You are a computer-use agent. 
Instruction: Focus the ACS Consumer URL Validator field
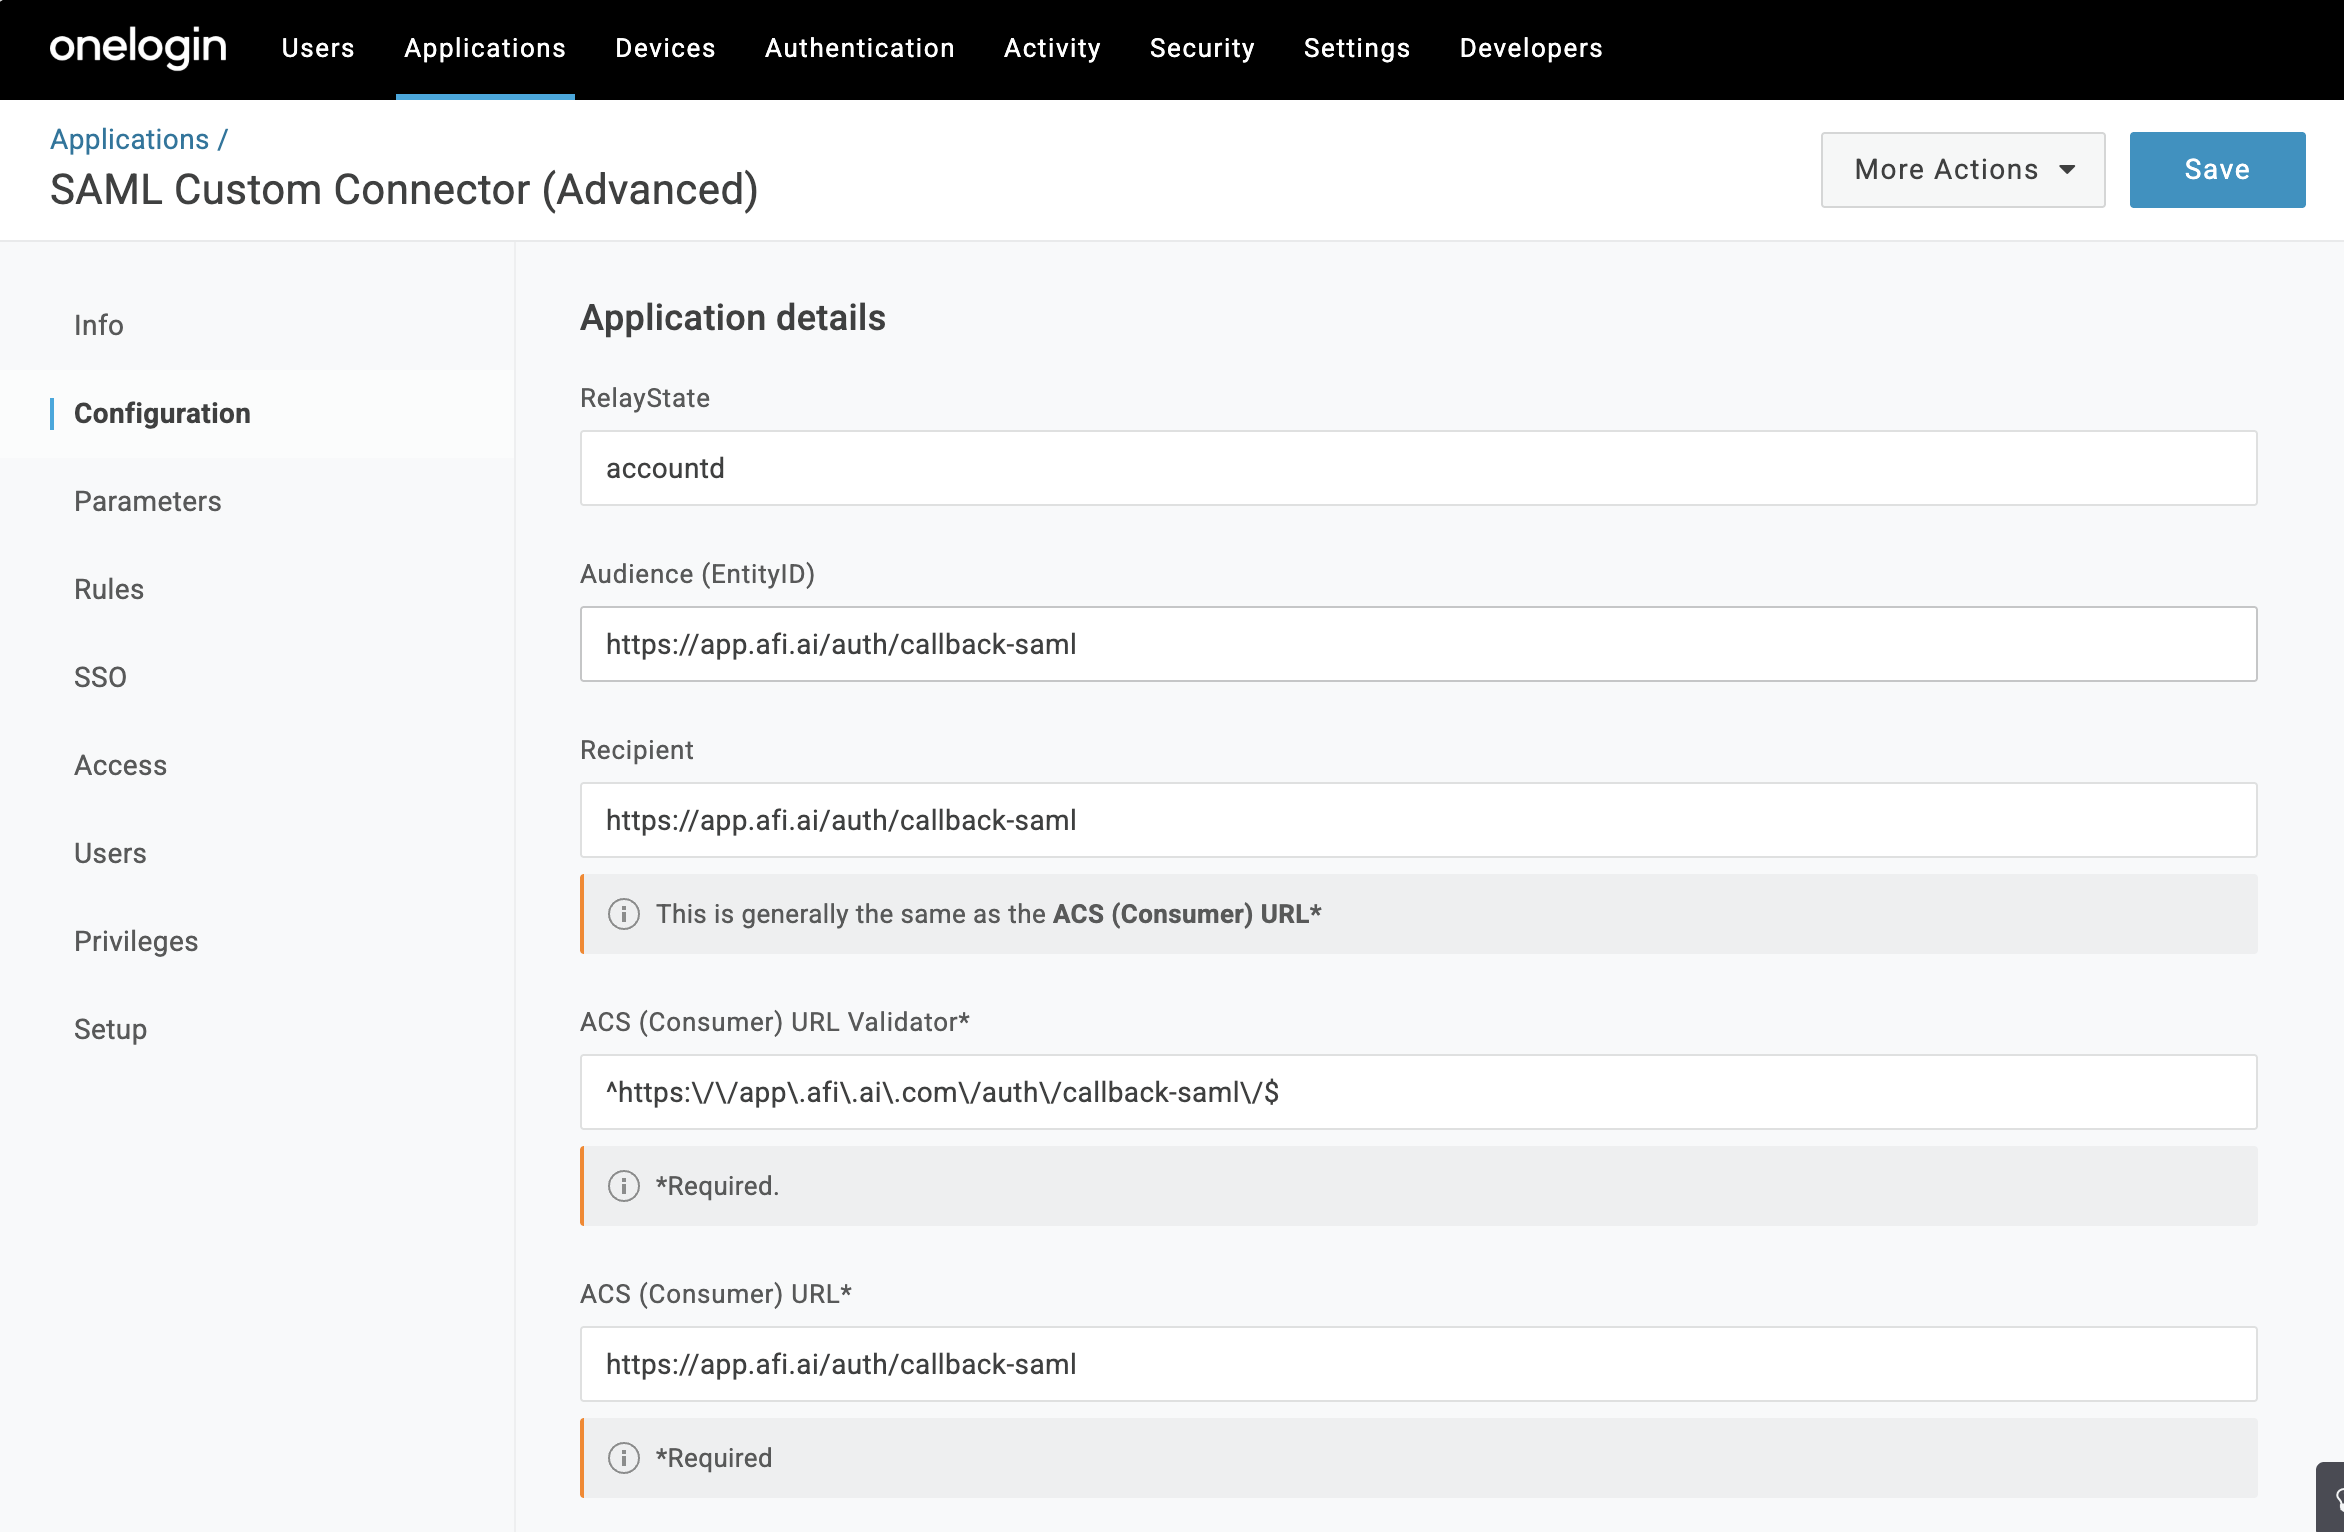[x=1418, y=1092]
